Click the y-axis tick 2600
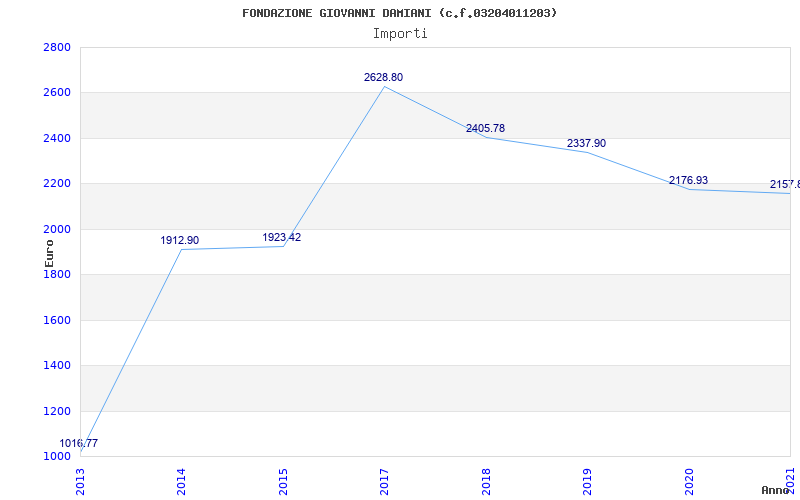The image size is (800, 500). (x=57, y=93)
